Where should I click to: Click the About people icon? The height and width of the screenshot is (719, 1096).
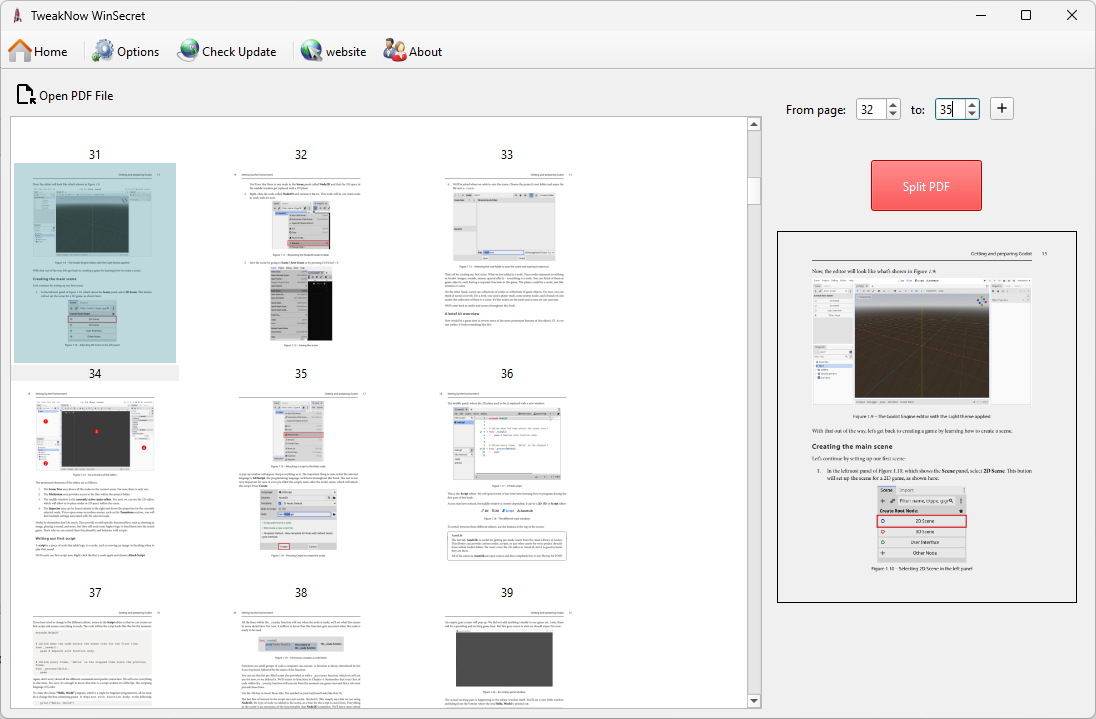pyautogui.click(x=394, y=51)
